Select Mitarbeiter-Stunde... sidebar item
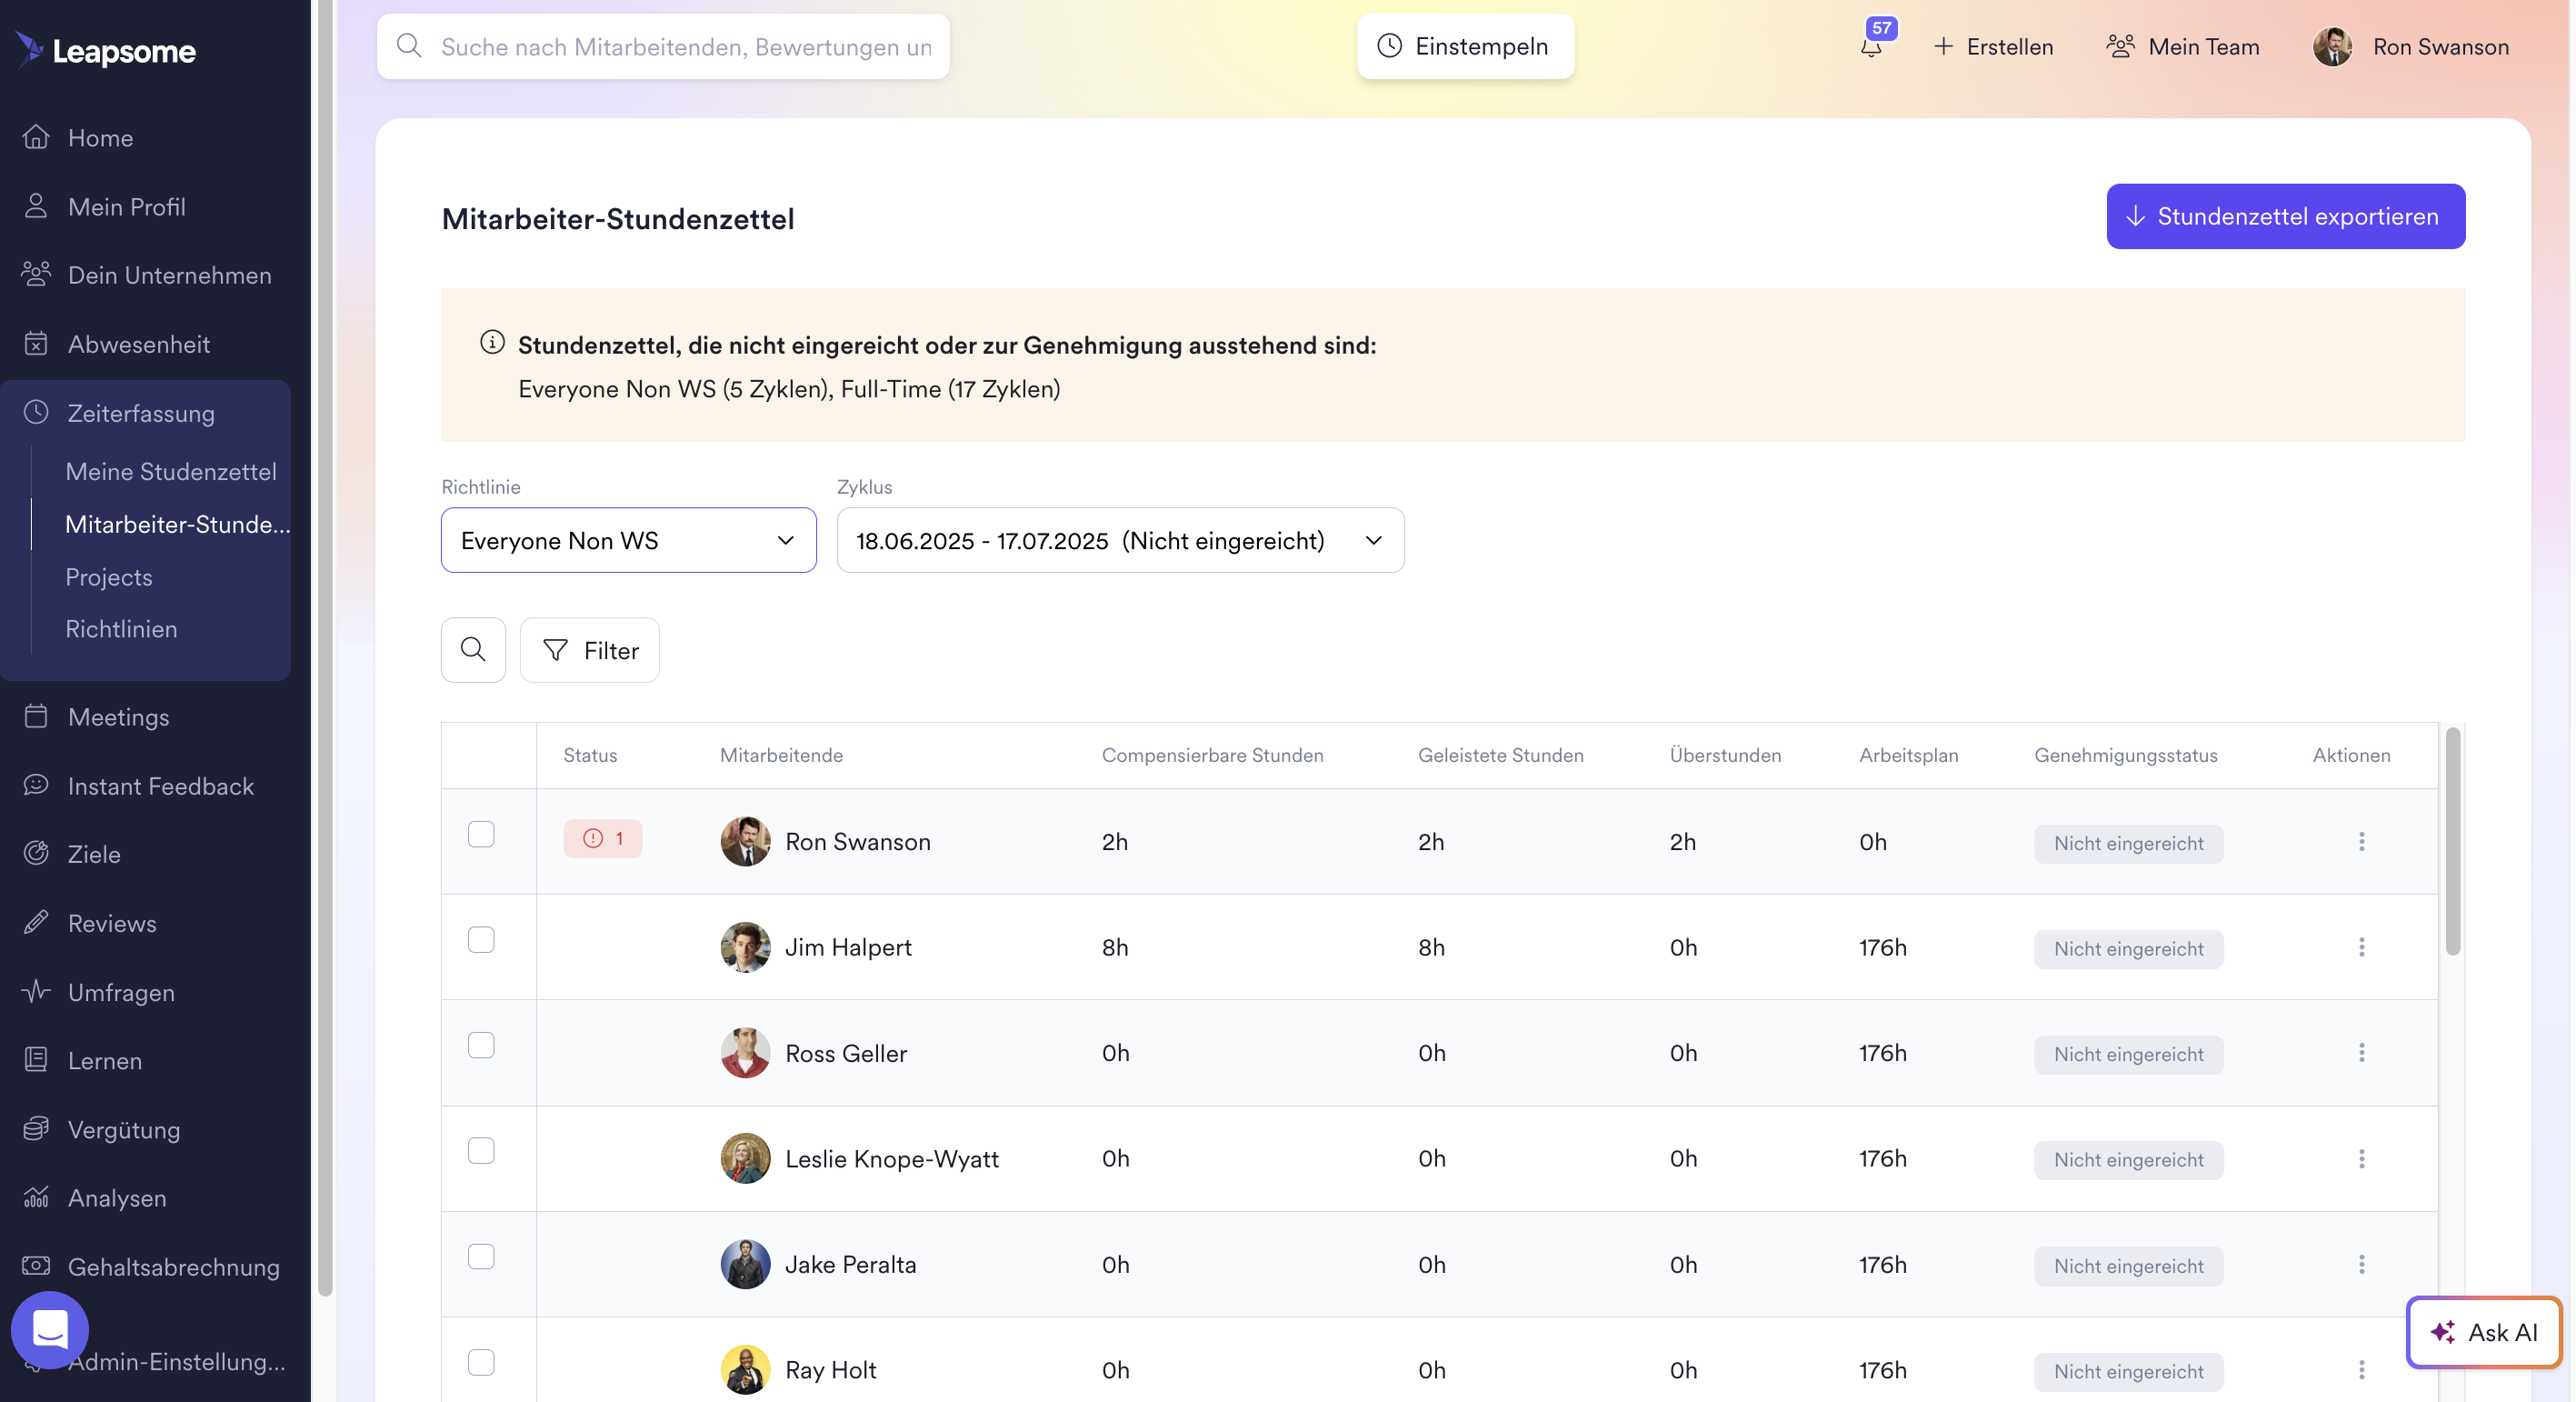The height and width of the screenshot is (1402, 2576). pos(177,524)
